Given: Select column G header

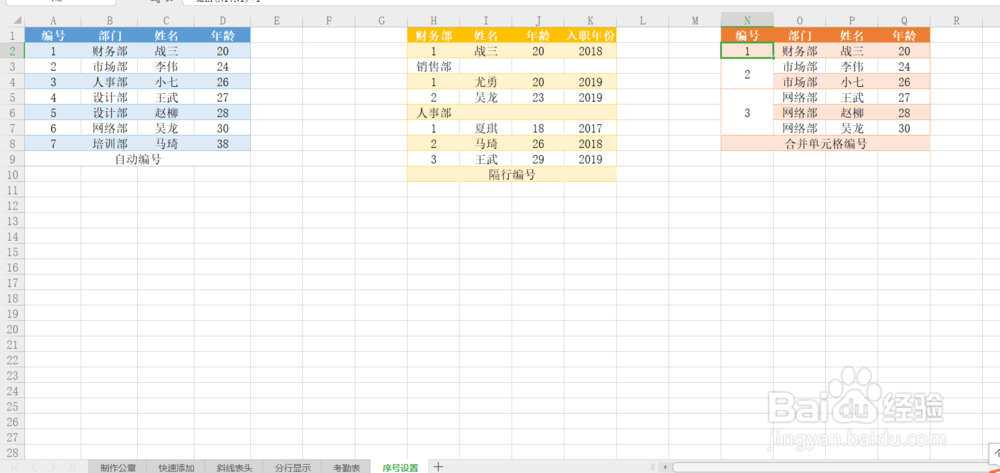Looking at the screenshot, I should click(x=381, y=20).
